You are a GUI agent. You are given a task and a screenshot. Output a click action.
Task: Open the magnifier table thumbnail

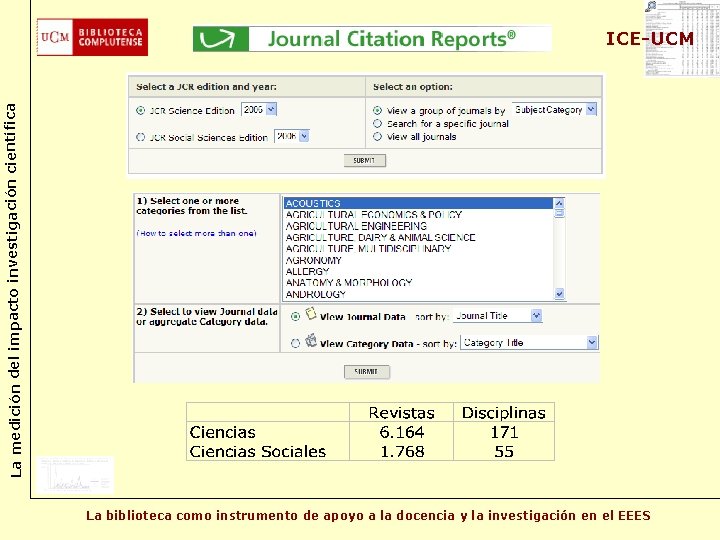click(682, 38)
